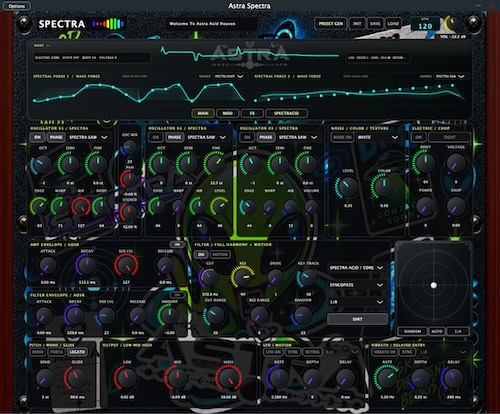
Task: Switch to the MOD tab
Action: click(x=227, y=113)
